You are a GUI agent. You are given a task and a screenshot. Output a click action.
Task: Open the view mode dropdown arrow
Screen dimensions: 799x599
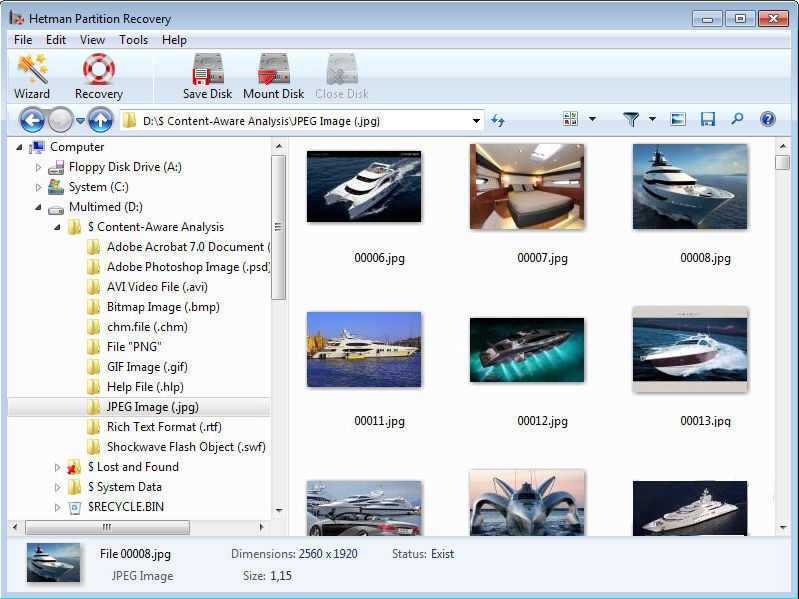coord(592,119)
